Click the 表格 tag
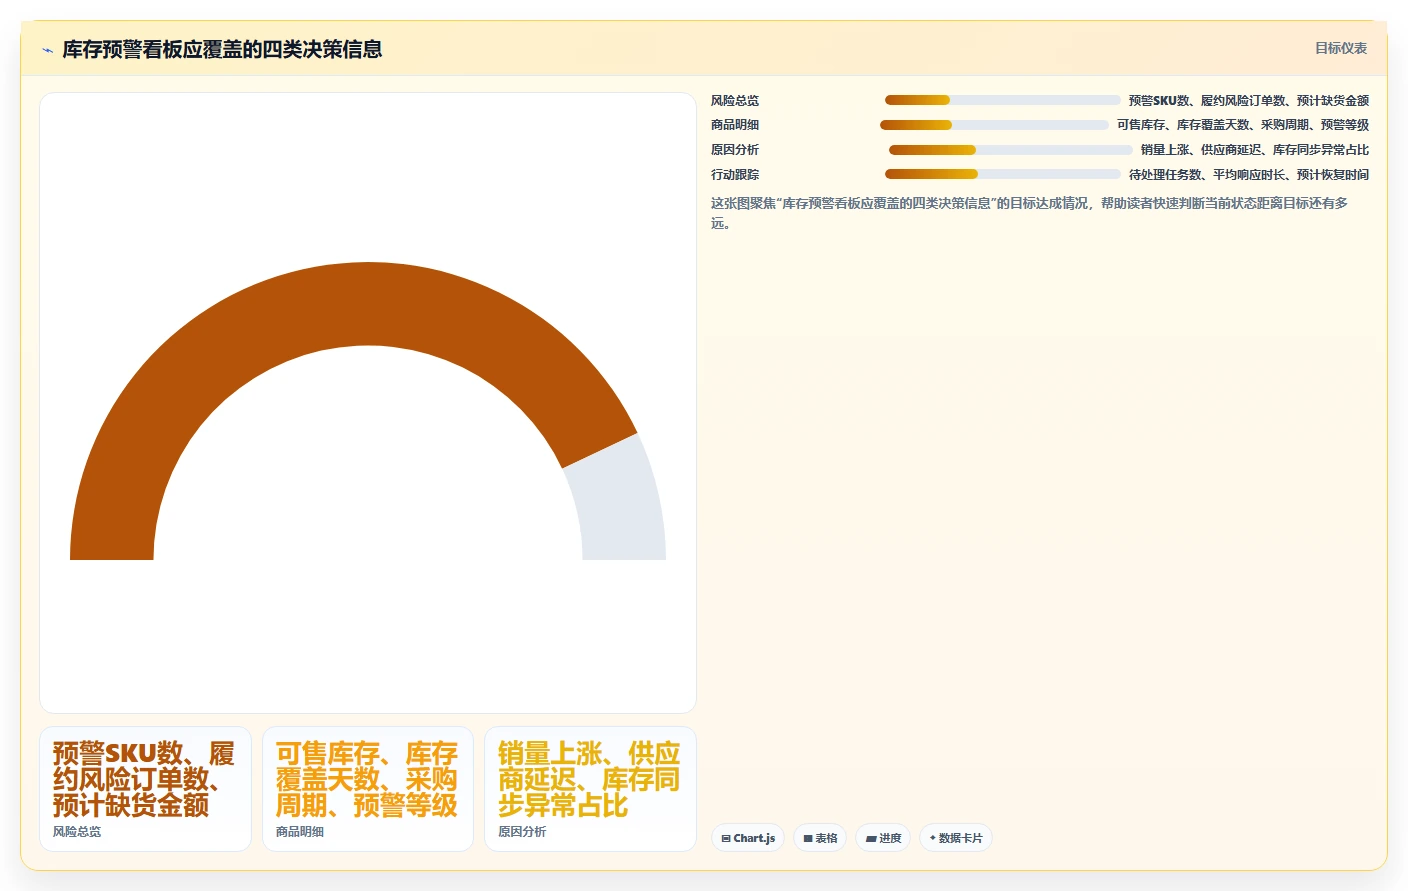Screen dimensions: 1408x891 coord(820,838)
